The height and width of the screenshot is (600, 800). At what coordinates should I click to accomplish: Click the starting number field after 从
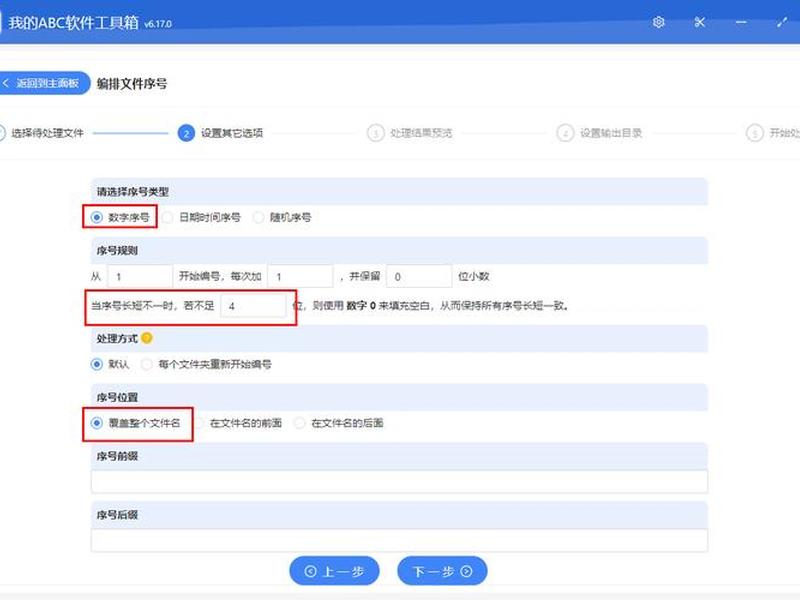click(x=140, y=276)
